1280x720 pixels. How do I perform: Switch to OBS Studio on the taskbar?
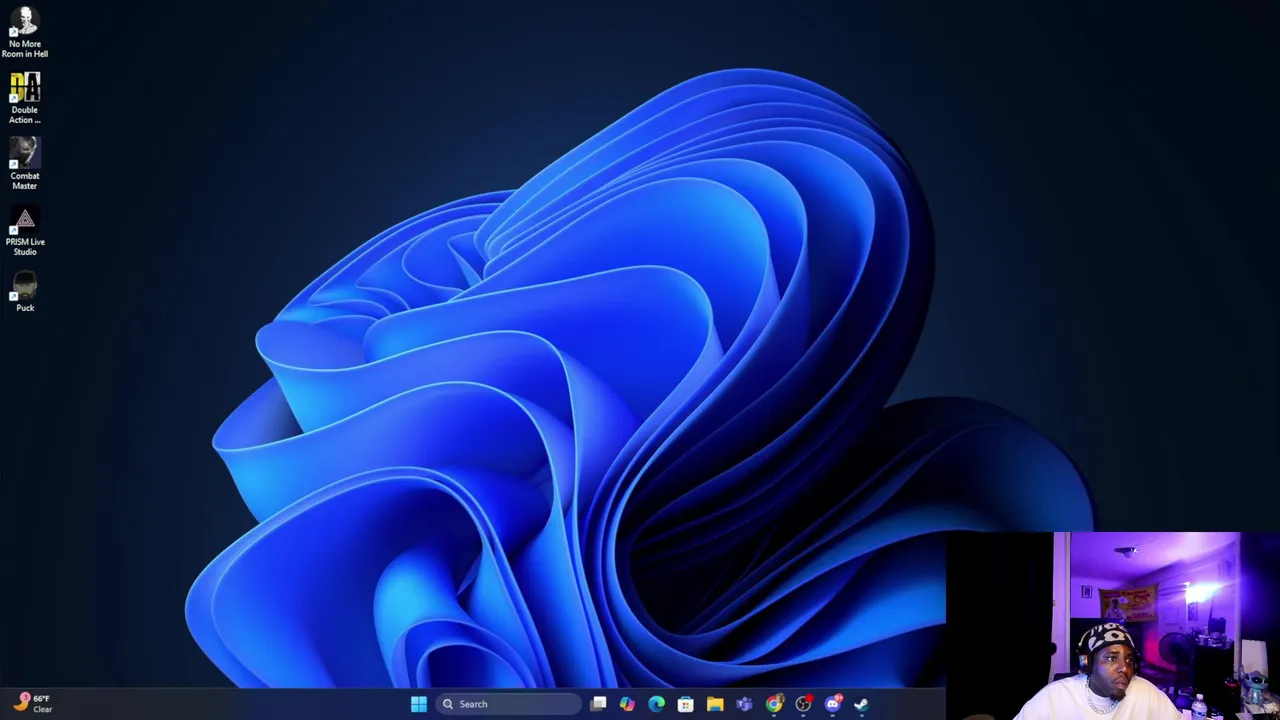[x=803, y=704]
